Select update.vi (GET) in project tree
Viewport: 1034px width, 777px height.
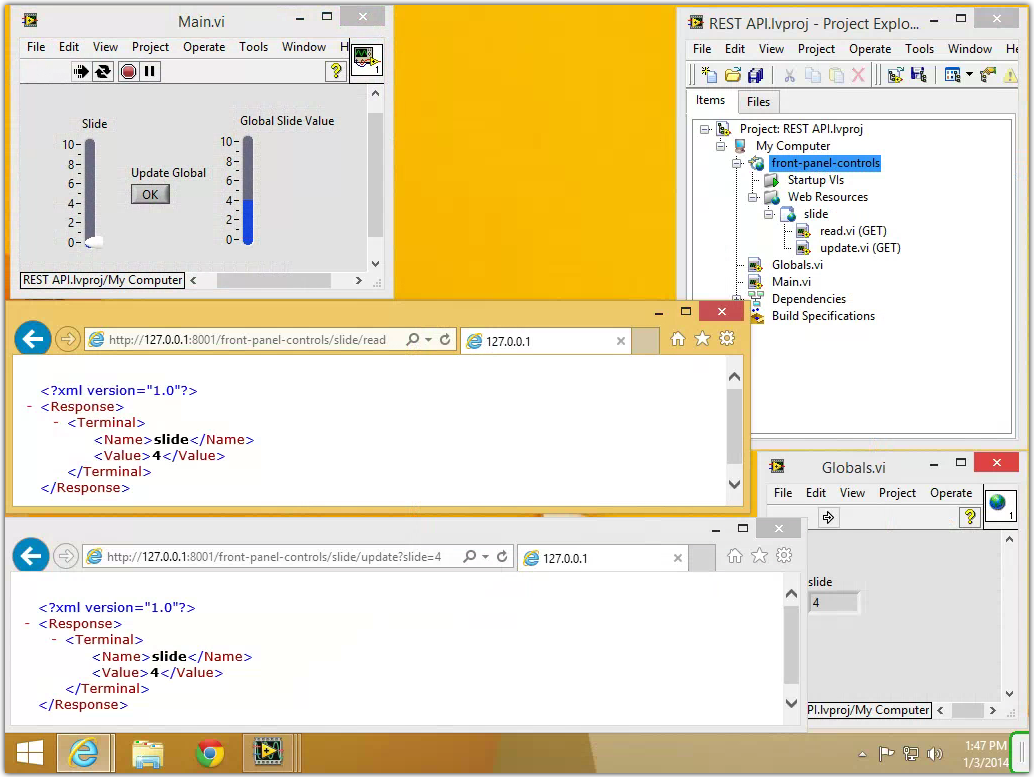click(x=859, y=248)
